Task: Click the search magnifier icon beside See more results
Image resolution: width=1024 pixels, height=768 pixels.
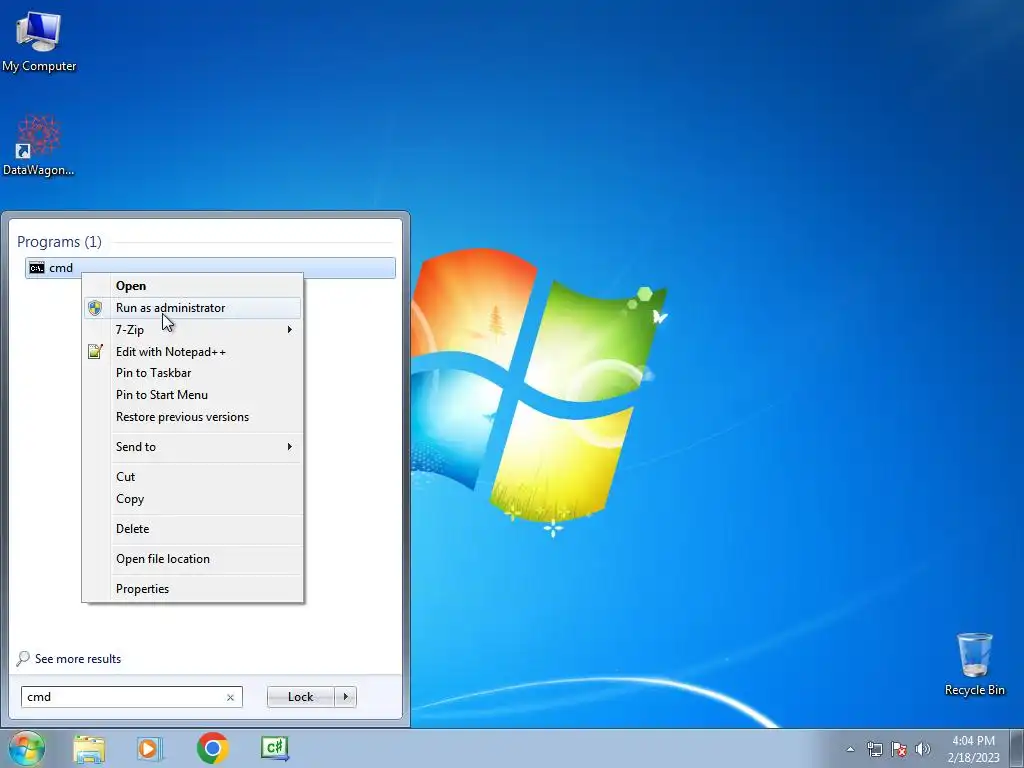Action: [x=23, y=658]
